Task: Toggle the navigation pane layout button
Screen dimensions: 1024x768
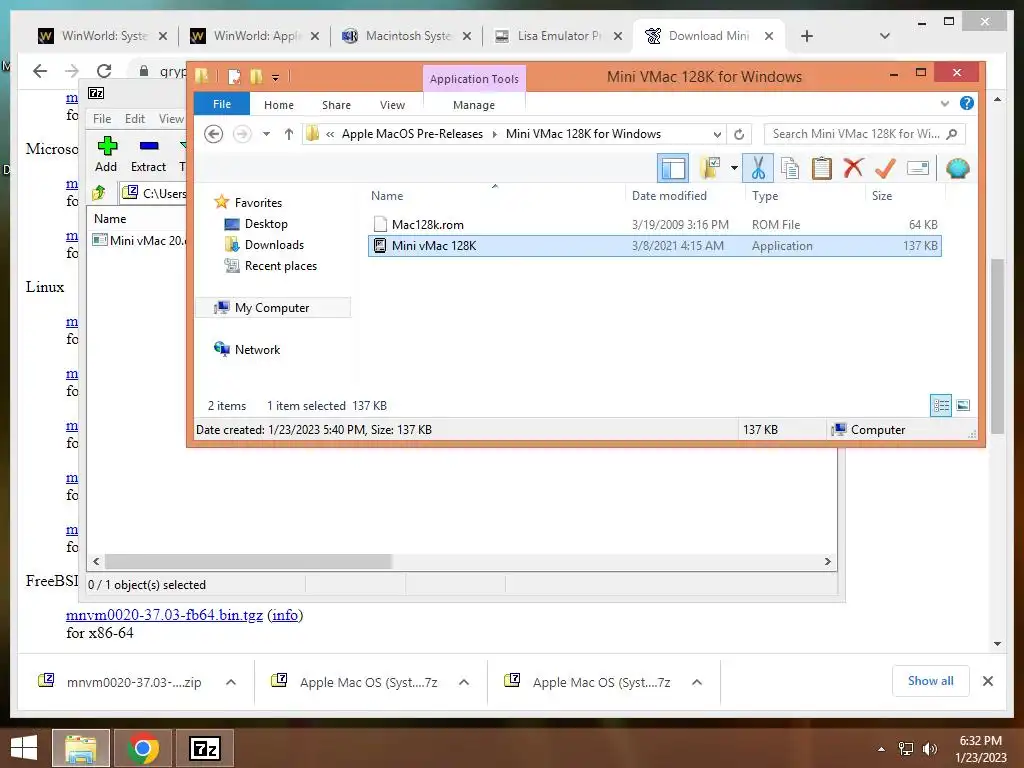Action: 673,168
